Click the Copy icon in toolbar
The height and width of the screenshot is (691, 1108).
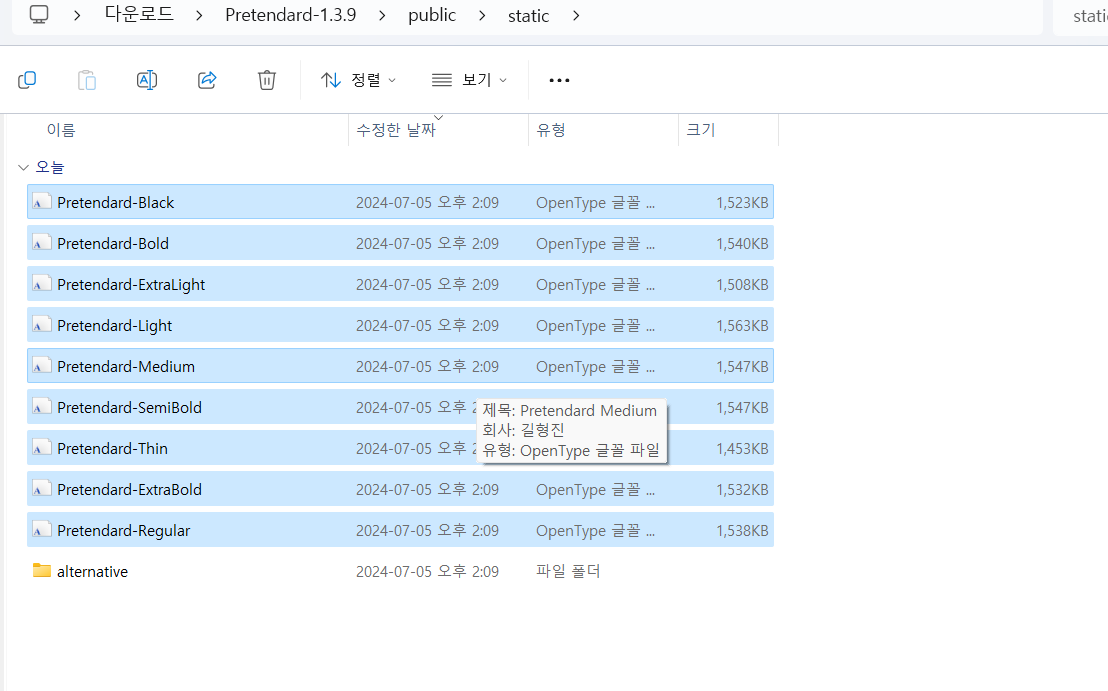[27, 80]
